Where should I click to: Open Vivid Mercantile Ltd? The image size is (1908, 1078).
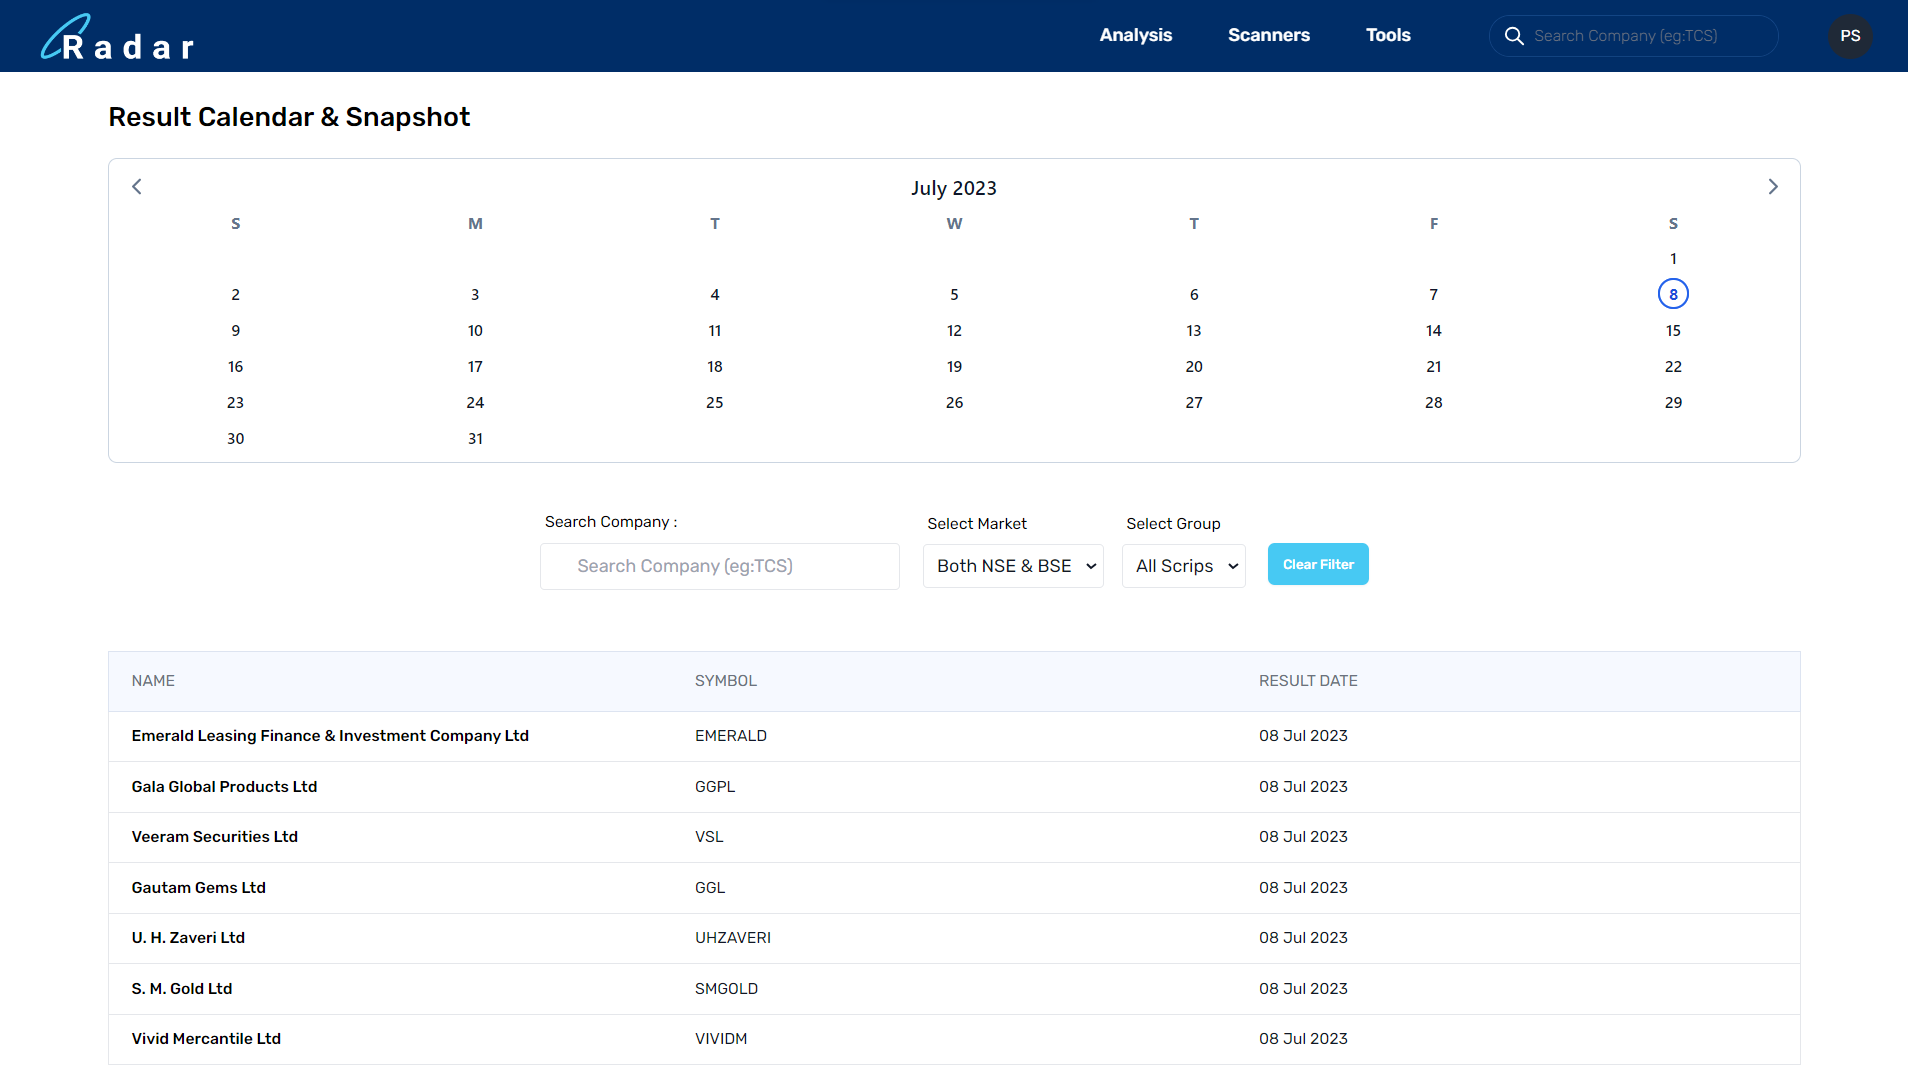pyautogui.click(x=206, y=1039)
